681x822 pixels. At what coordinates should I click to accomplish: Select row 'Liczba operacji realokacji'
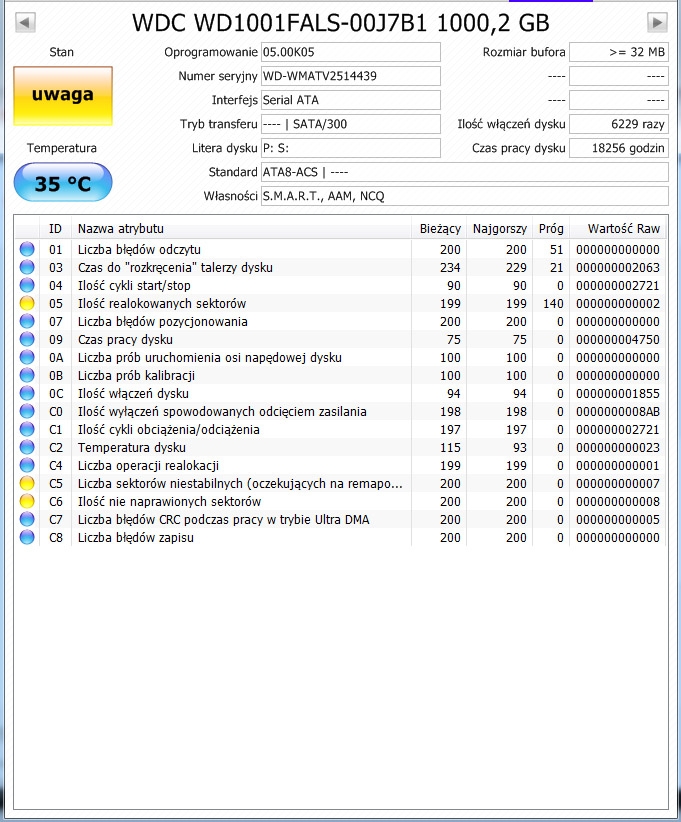click(x=341, y=466)
